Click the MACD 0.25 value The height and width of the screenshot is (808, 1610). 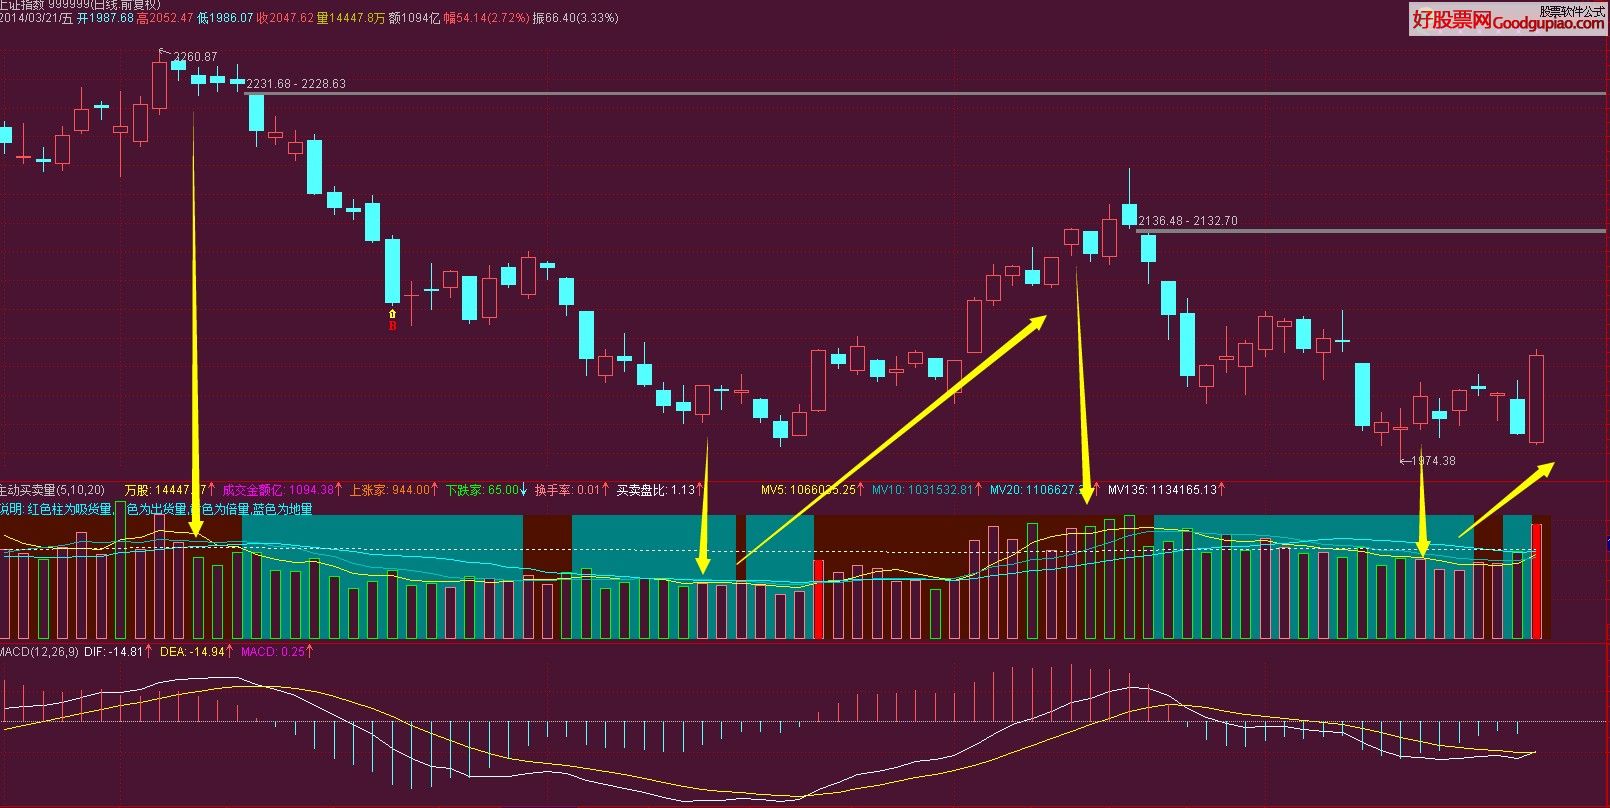point(277,652)
